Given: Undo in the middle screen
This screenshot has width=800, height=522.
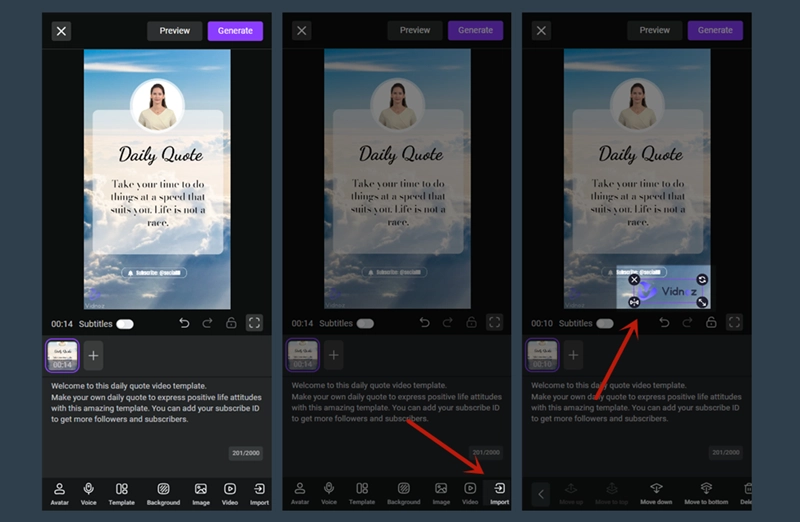Looking at the screenshot, I should (x=424, y=322).
